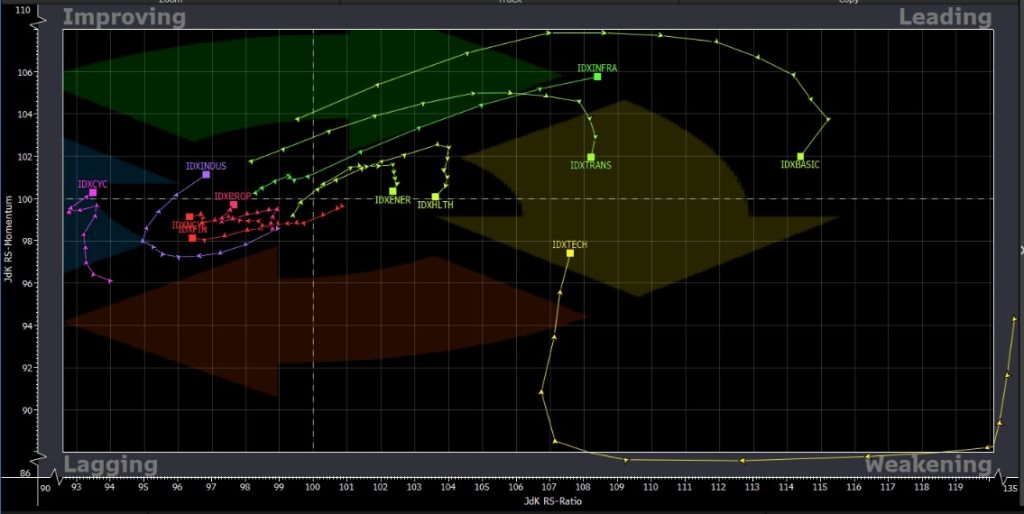The image size is (1024, 514).
Task: Click the 'Weakening' quadrant label
Action: coord(928,465)
